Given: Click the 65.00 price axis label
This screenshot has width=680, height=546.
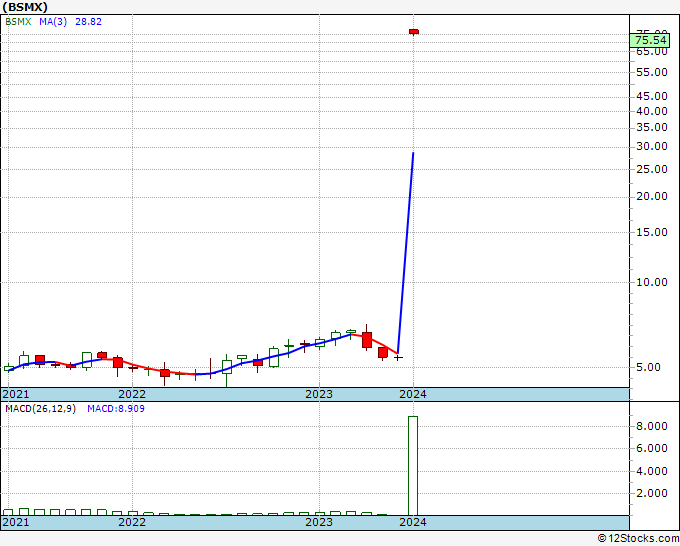Looking at the screenshot, I should (651, 52).
